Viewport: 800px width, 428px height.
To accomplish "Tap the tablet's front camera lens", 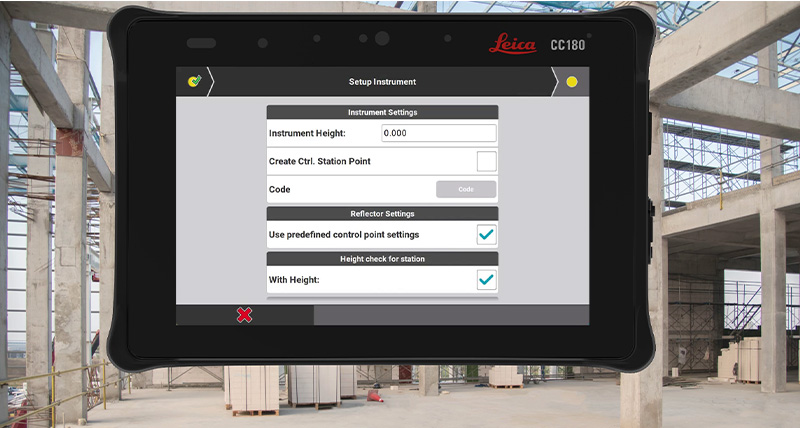I will click(x=381, y=39).
